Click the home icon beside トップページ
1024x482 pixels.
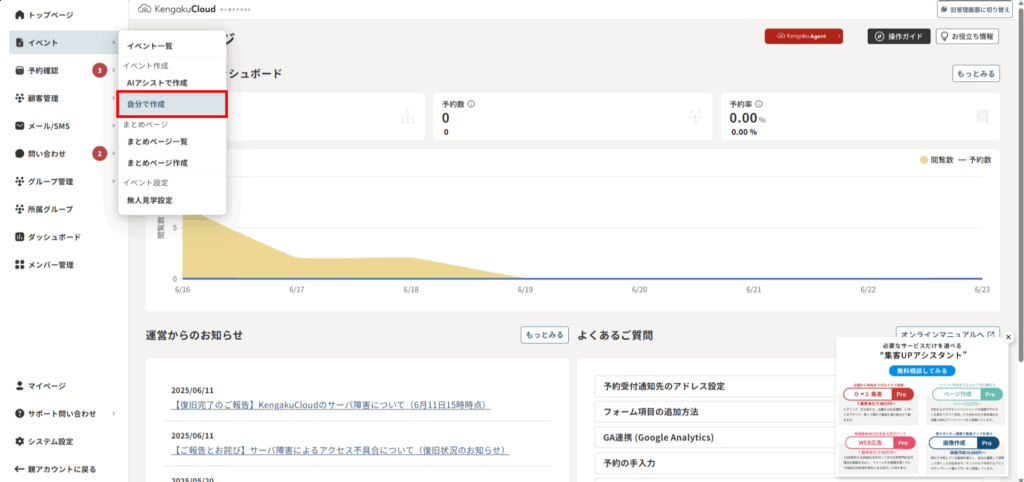coord(20,16)
